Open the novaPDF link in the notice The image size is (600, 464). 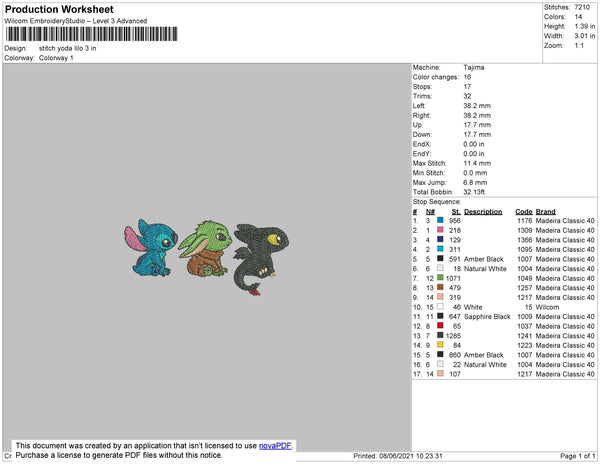[x=275, y=446]
